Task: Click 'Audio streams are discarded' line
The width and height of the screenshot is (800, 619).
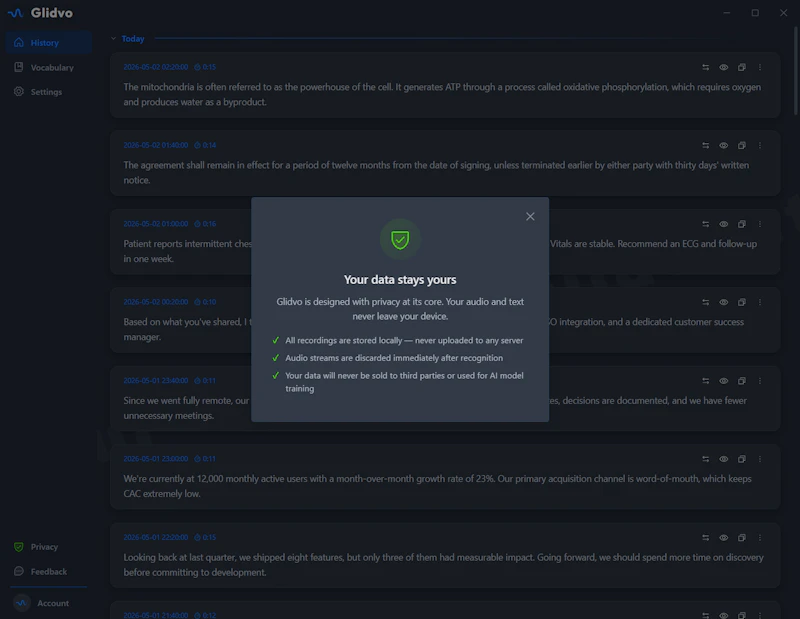Action: tap(394, 358)
